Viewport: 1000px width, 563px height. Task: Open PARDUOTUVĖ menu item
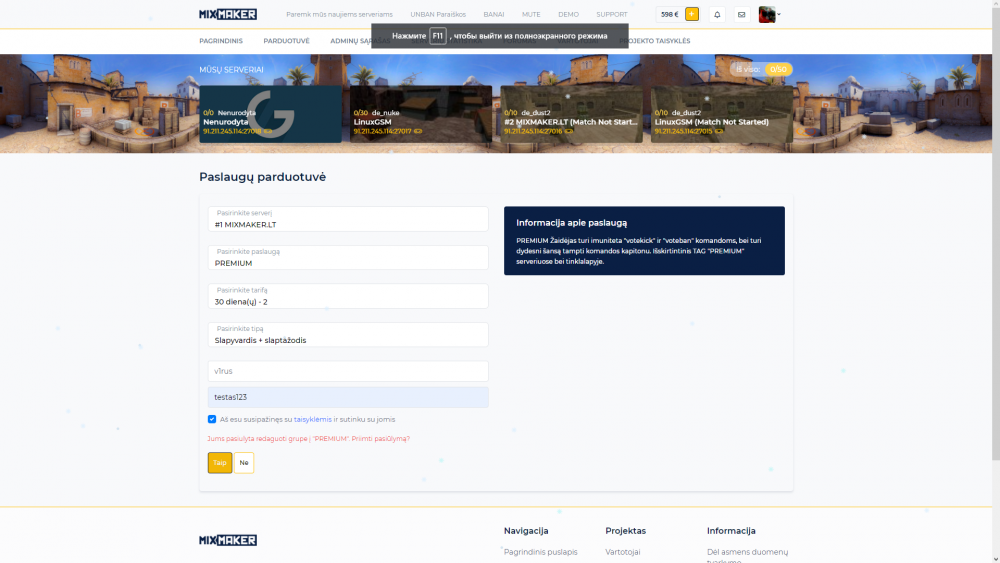pos(286,41)
